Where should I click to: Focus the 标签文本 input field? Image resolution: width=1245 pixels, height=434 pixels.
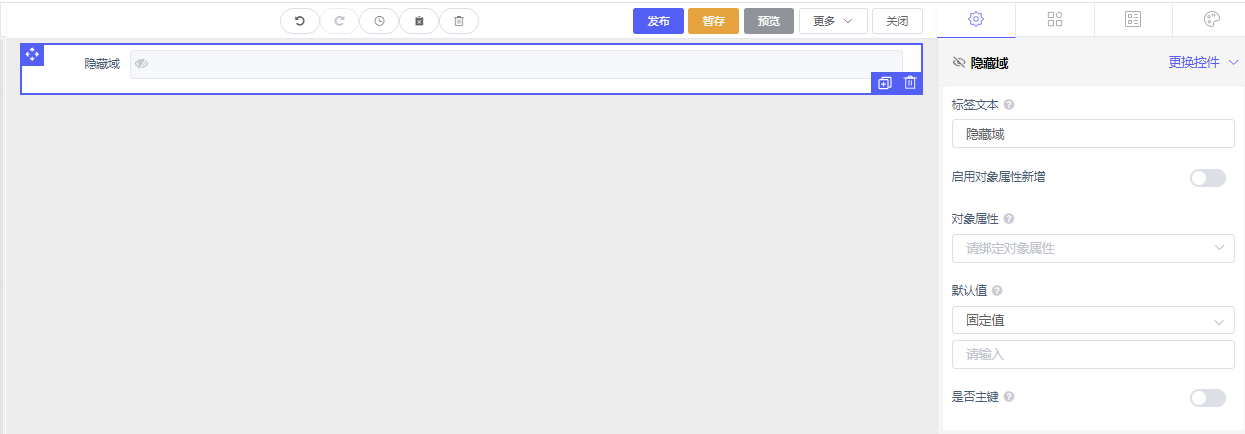[x=1093, y=133]
